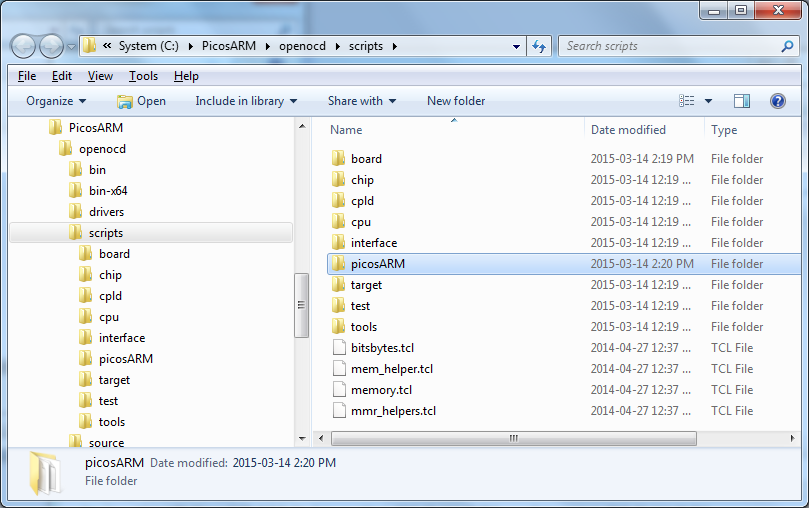Open the Help menu
This screenshot has height=508, width=809.
[186, 76]
